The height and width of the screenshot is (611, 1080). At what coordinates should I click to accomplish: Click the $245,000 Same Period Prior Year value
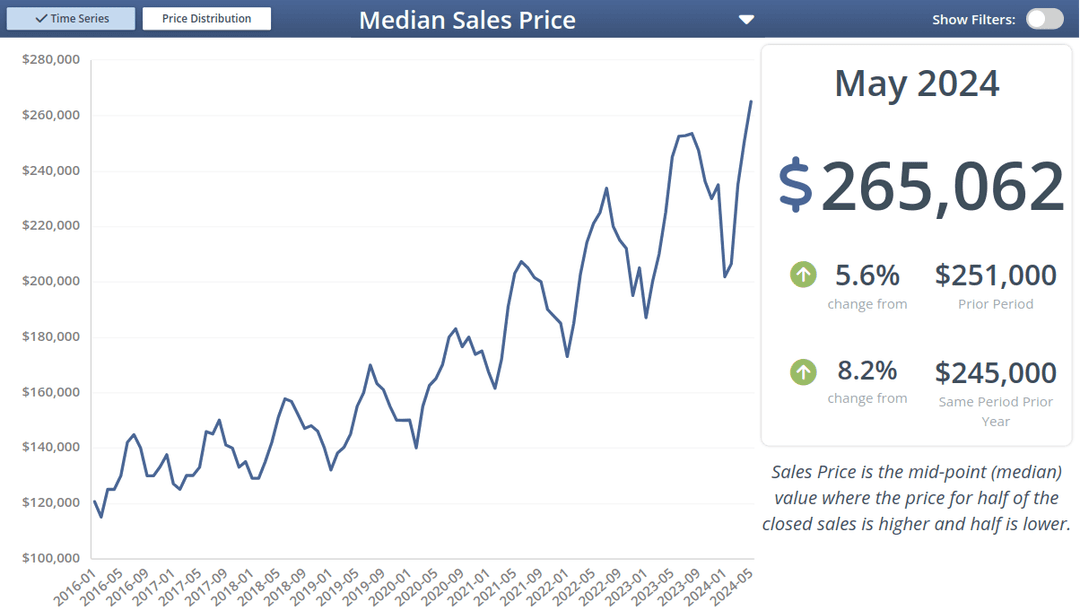click(995, 373)
